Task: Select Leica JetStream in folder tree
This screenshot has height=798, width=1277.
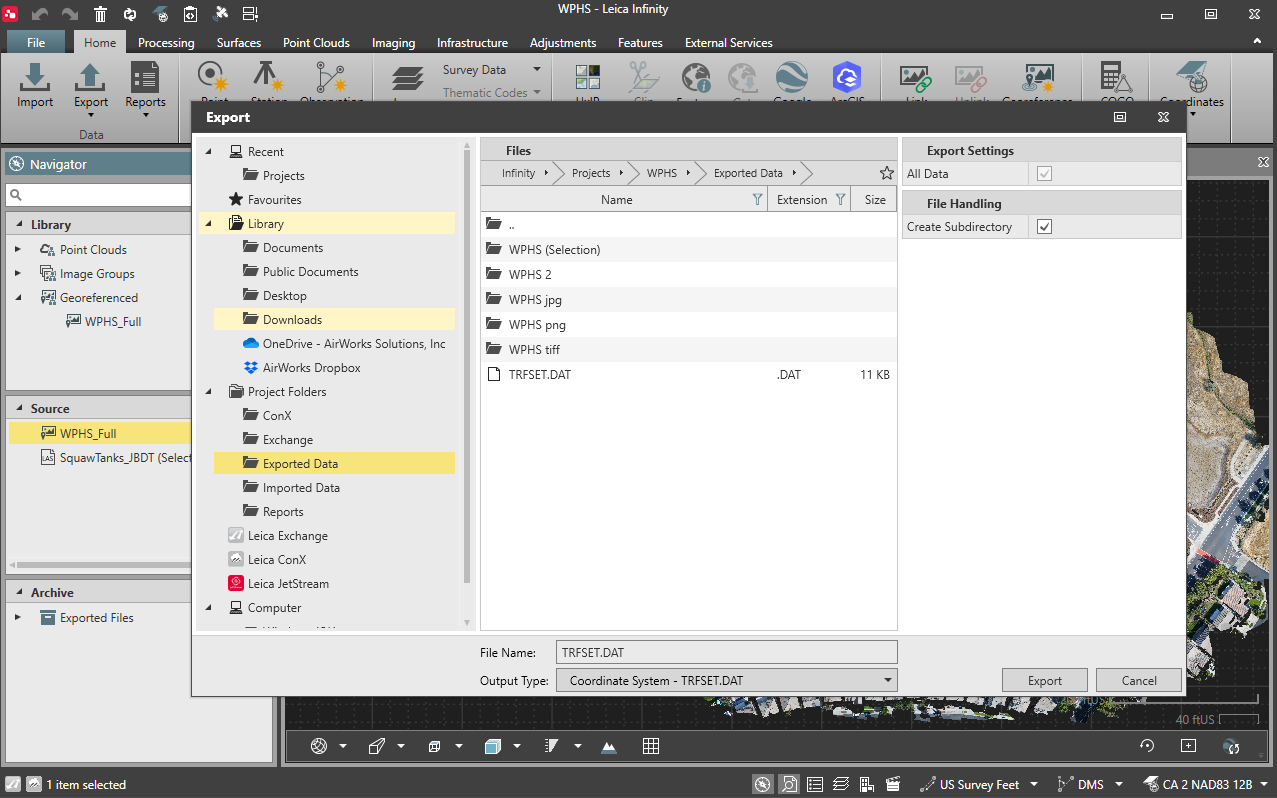Action: click(x=288, y=584)
